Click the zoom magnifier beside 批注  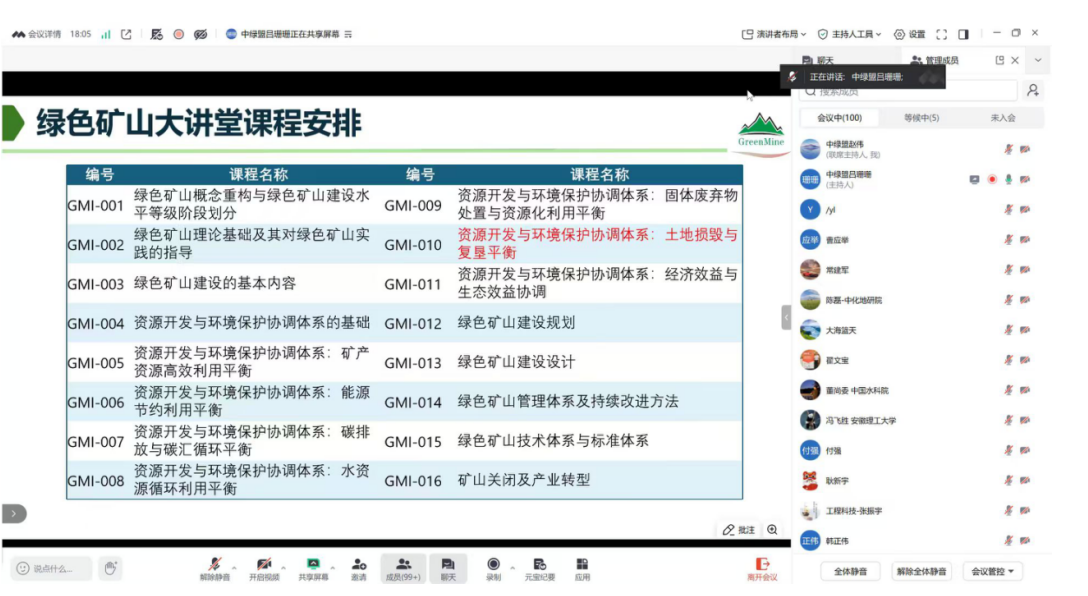(772, 530)
